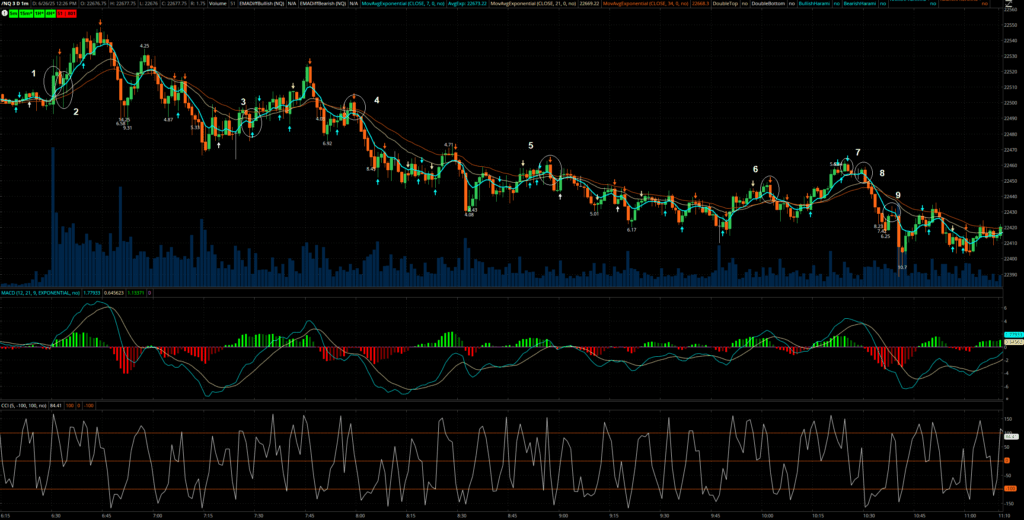Click the orange -100 level in CCI header
Screen dimensions: 1024x520
click(x=89, y=406)
